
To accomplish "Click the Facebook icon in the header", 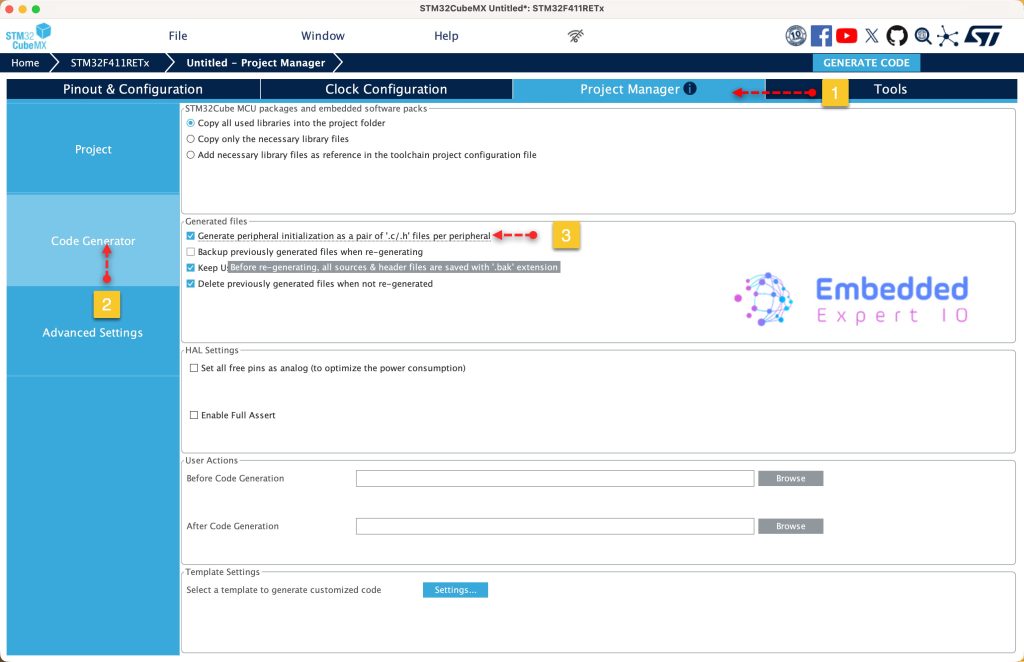I will (821, 36).
